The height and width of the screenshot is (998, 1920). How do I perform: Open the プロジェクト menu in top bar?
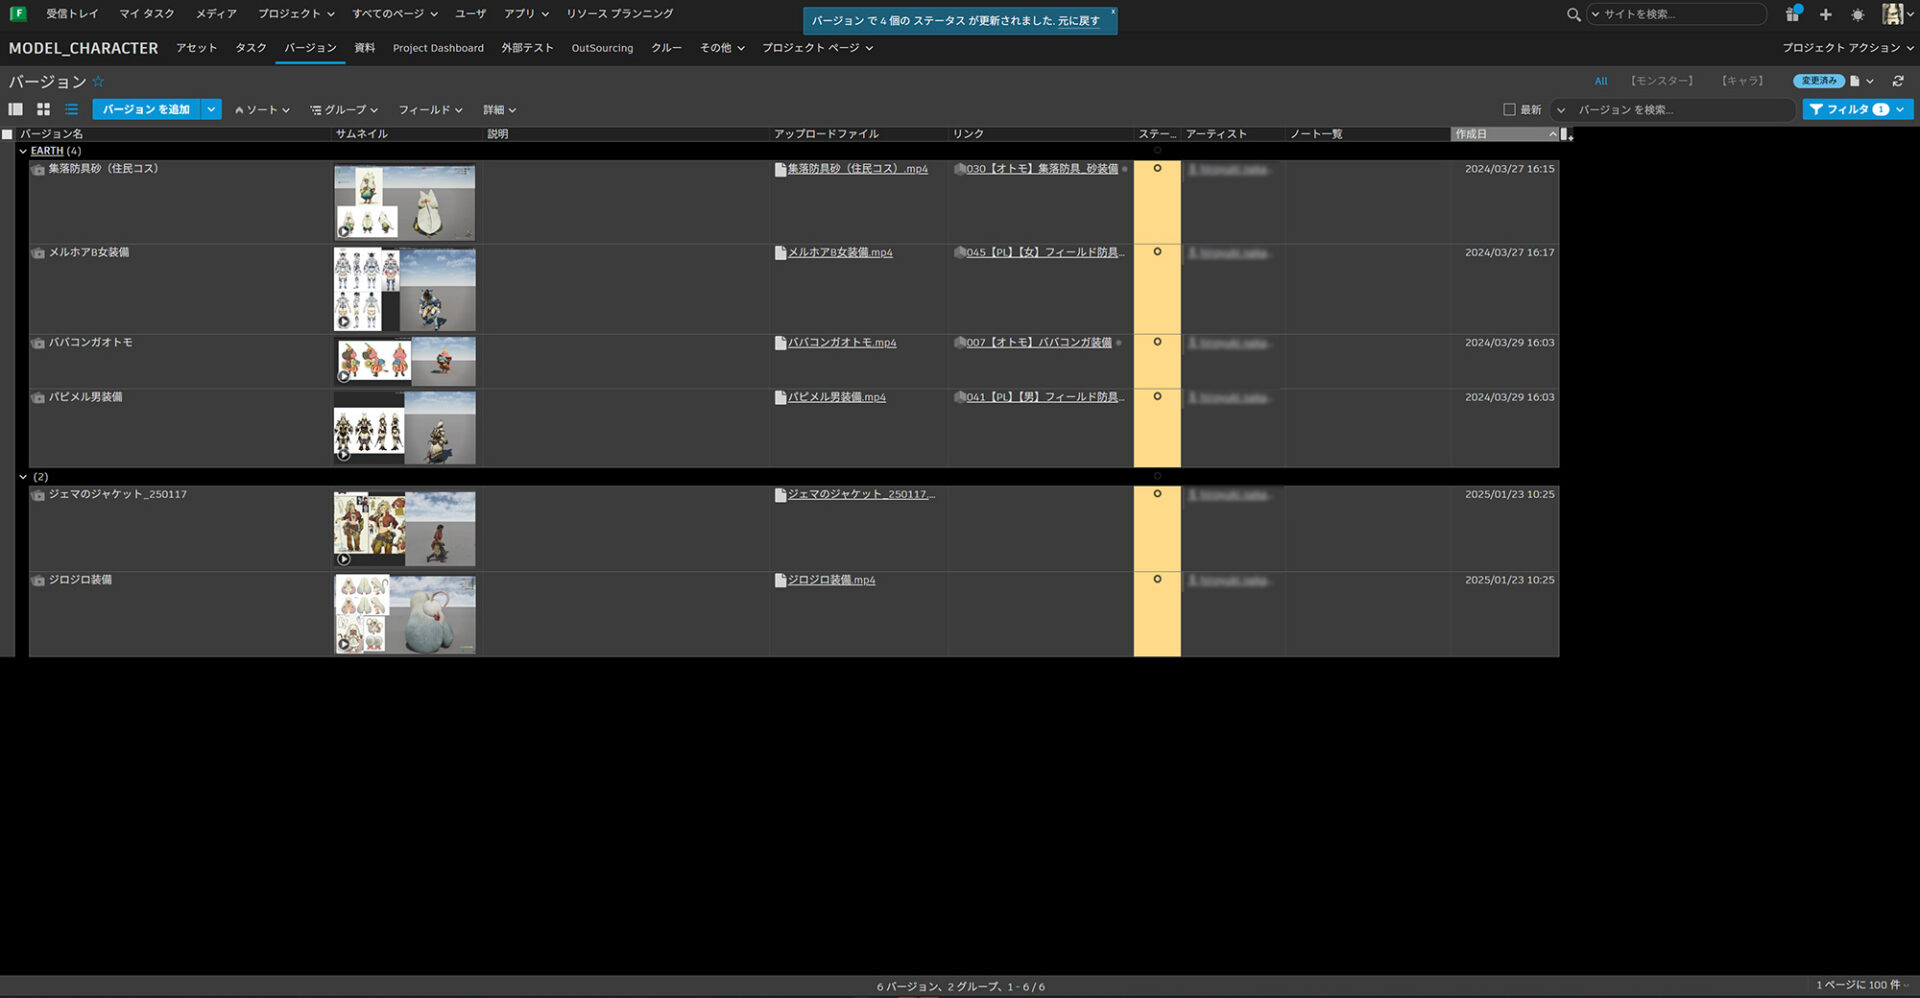tap(295, 14)
